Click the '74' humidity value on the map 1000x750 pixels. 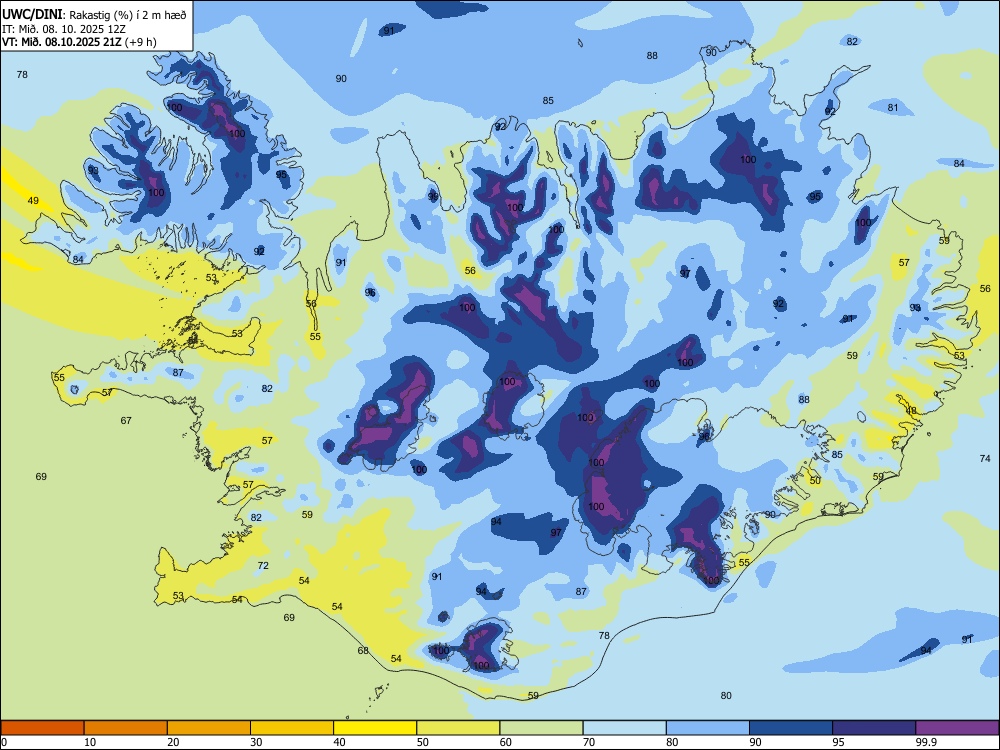click(x=985, y=459)
